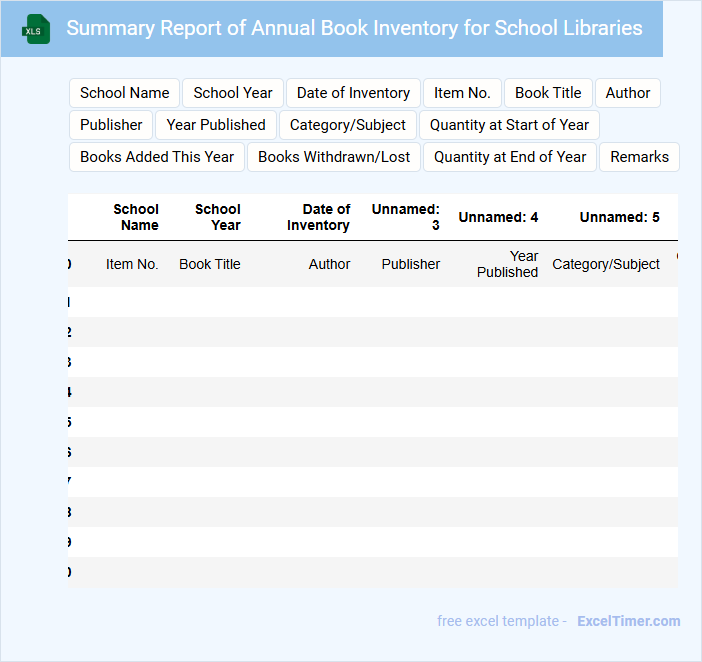This screenshot has width=702, height=662.
Task: Click the Publisher tag button
Action: click(x=111, y=125)
